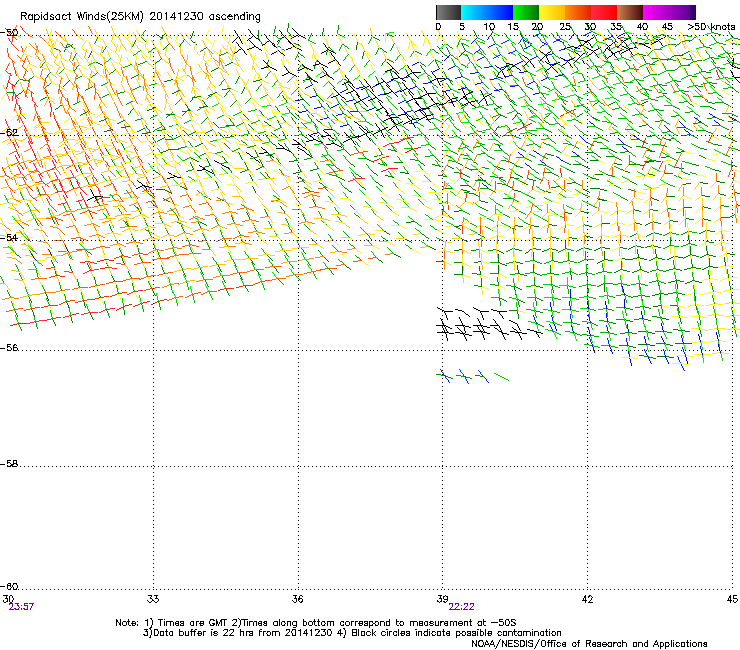Click 'NOAA/NESDIS/Office of Research and Applications' credit

(589, 644)
